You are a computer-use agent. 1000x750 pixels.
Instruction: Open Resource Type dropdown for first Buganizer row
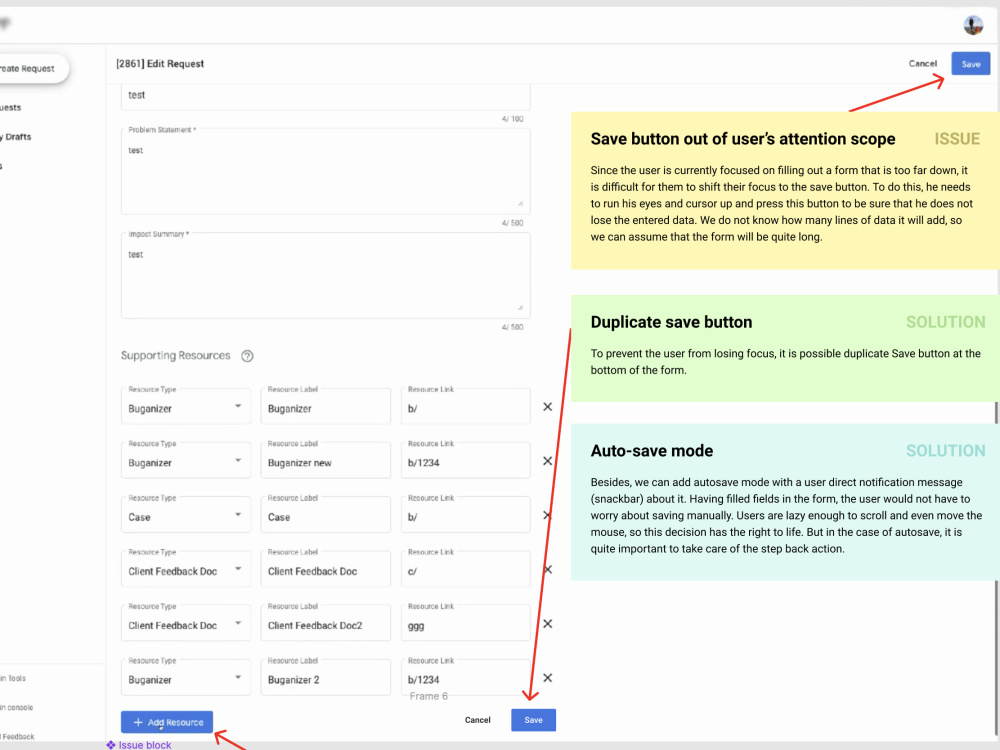coord(186,406)
